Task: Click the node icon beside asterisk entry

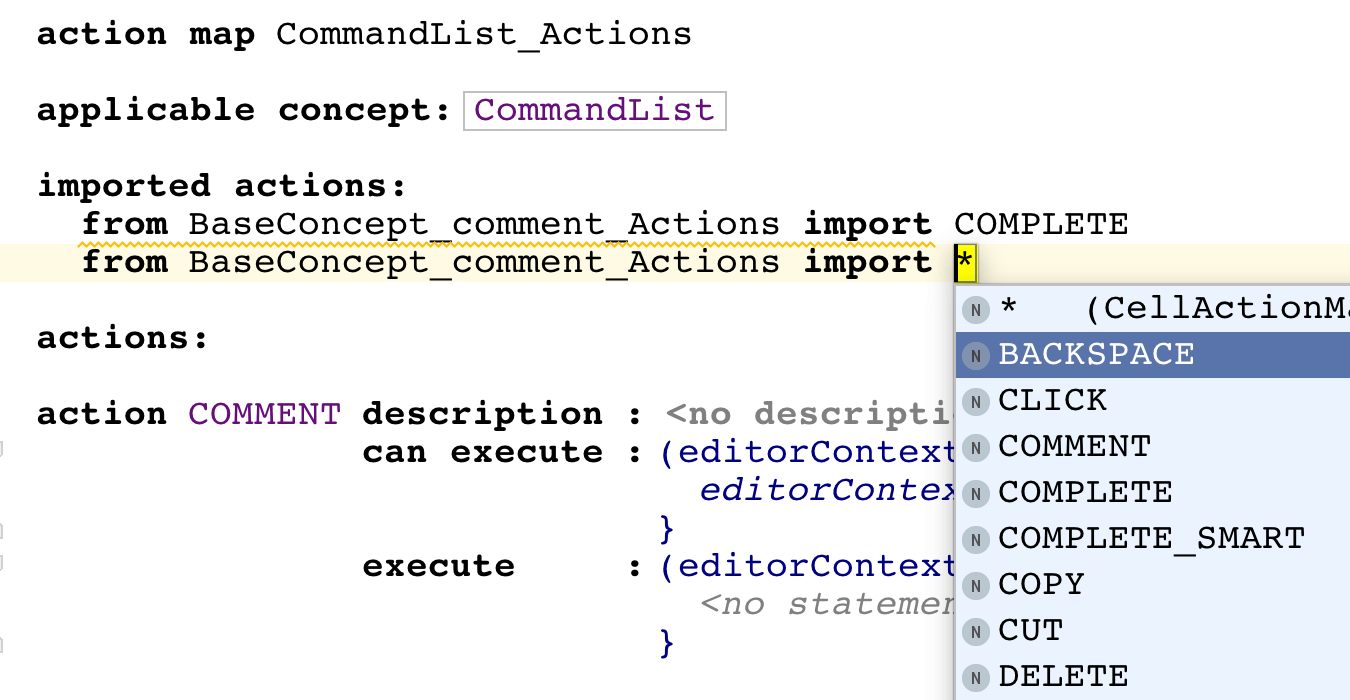Action: [x=975, y=309]
